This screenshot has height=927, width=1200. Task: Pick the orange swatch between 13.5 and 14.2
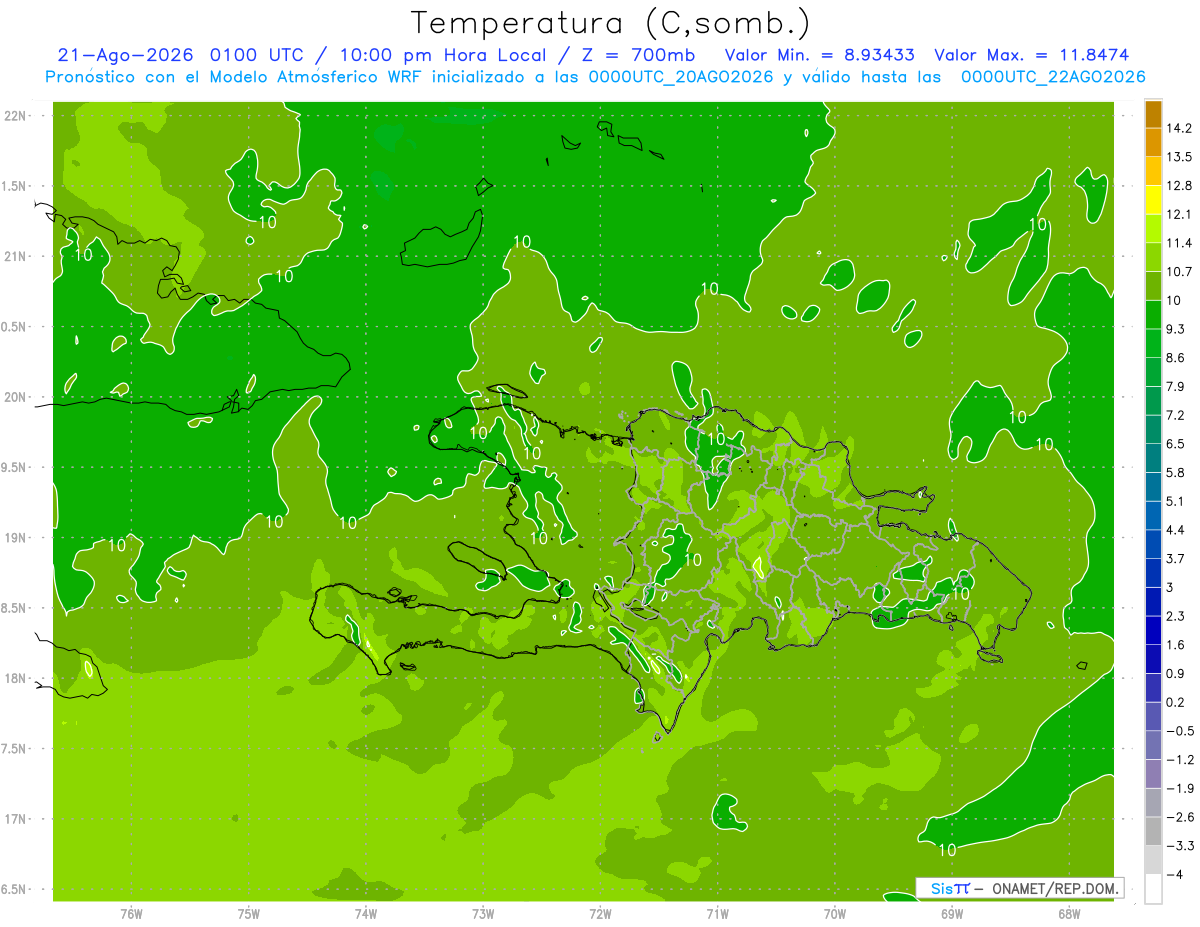(1153, 142)
